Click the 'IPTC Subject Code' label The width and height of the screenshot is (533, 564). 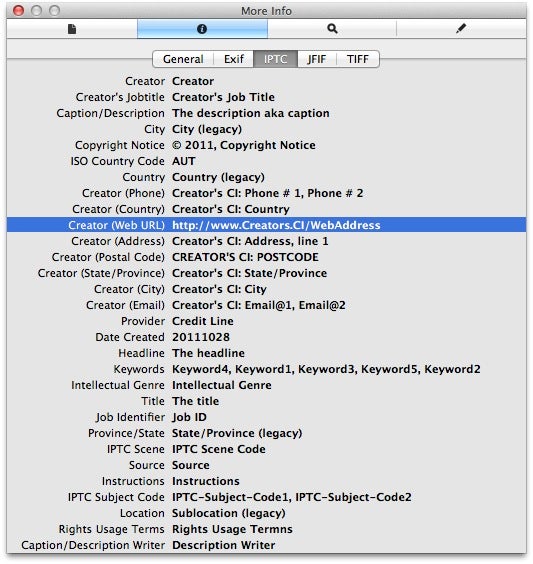click(x=116, y=497)
